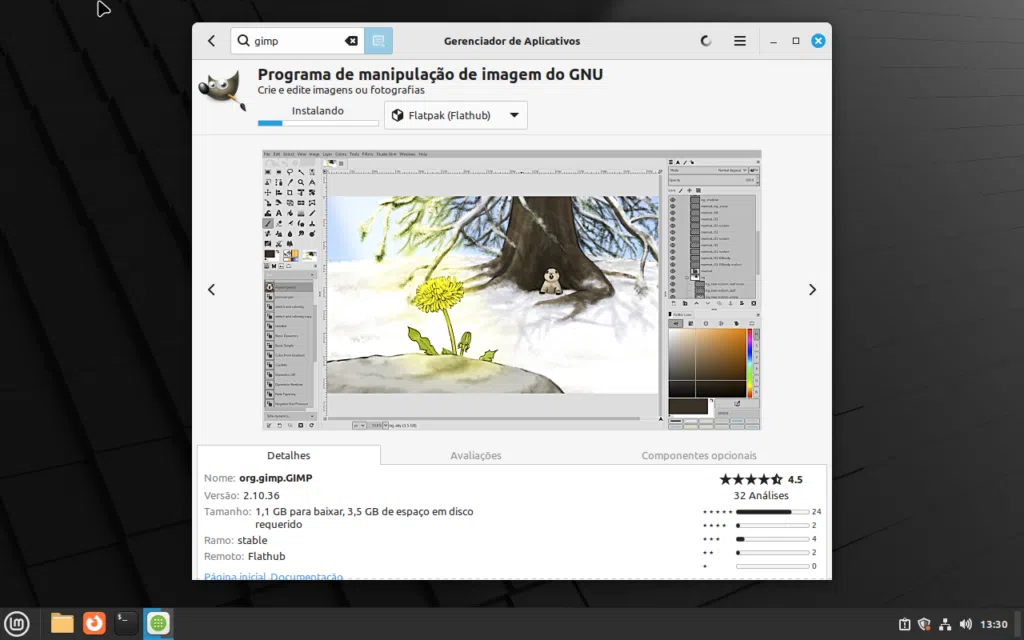Screen dimensions: 1024x640
Task: Open the hamburger menu icon
Action: pos(739,41)
